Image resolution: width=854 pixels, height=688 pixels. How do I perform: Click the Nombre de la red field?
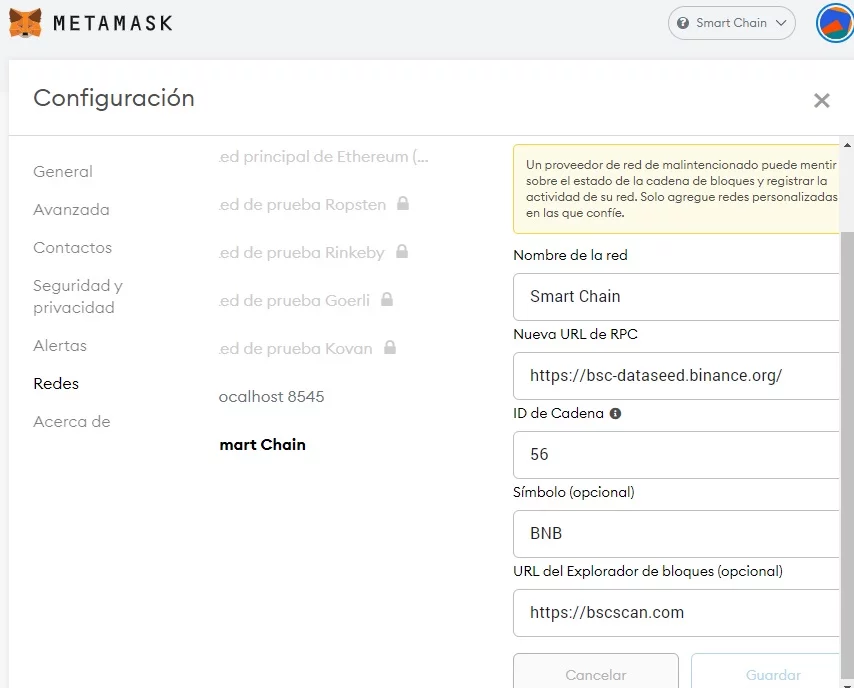676,297
